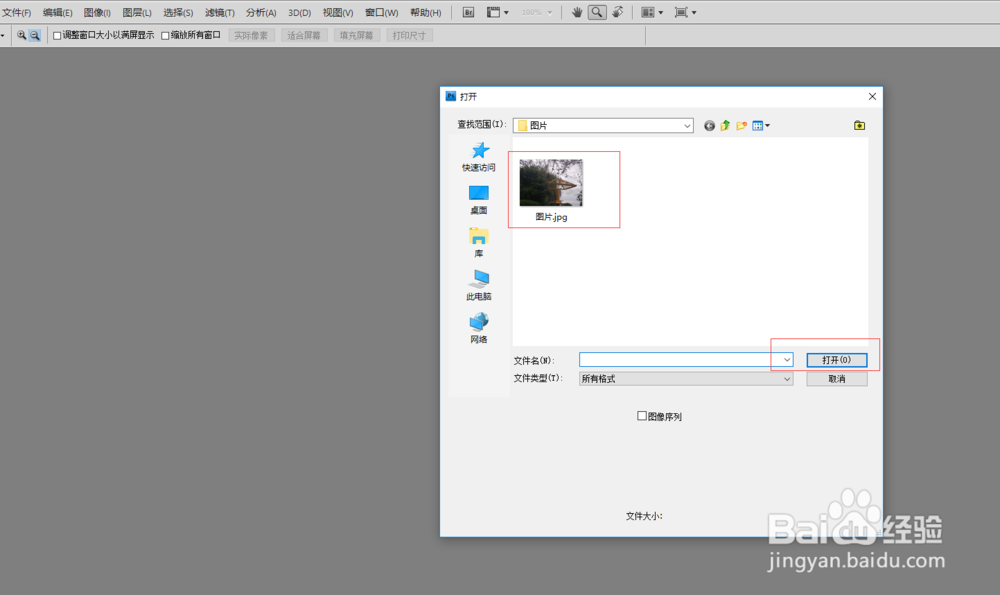Screen dimensions: 1000x595
Task: Expand the 查找范围 folder dropdown
Action: [687, 126]
